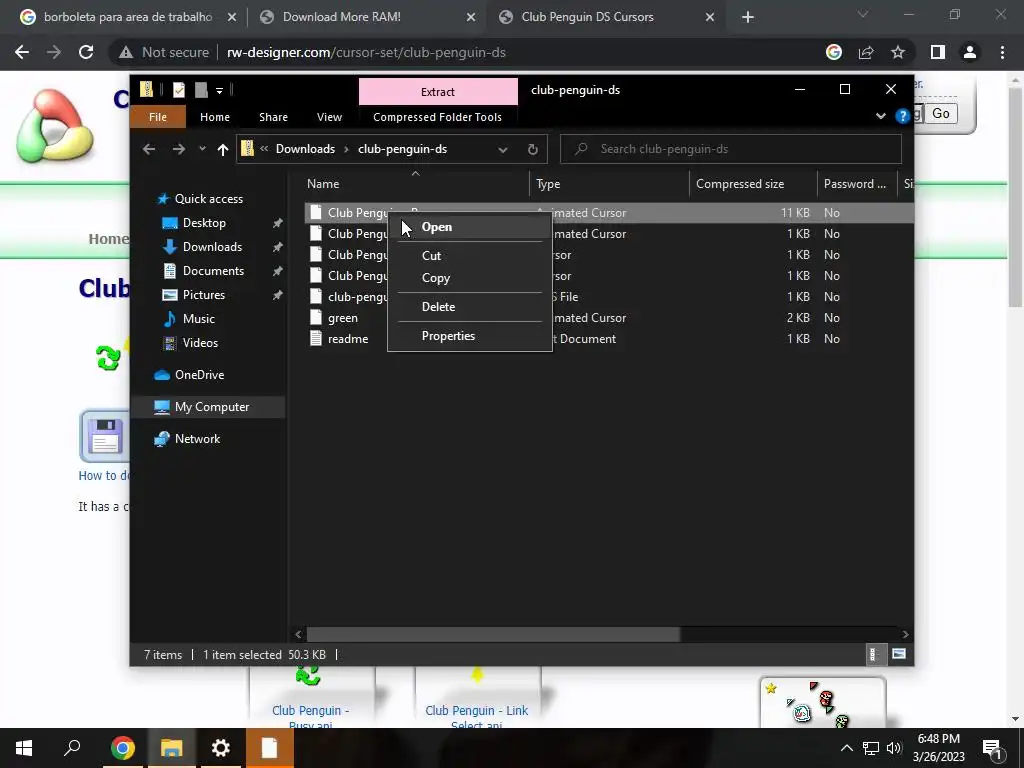Switch to borboleta para area de trabalho tab
The height and width of the screenshot is (768, 1024).
[128, 17]
